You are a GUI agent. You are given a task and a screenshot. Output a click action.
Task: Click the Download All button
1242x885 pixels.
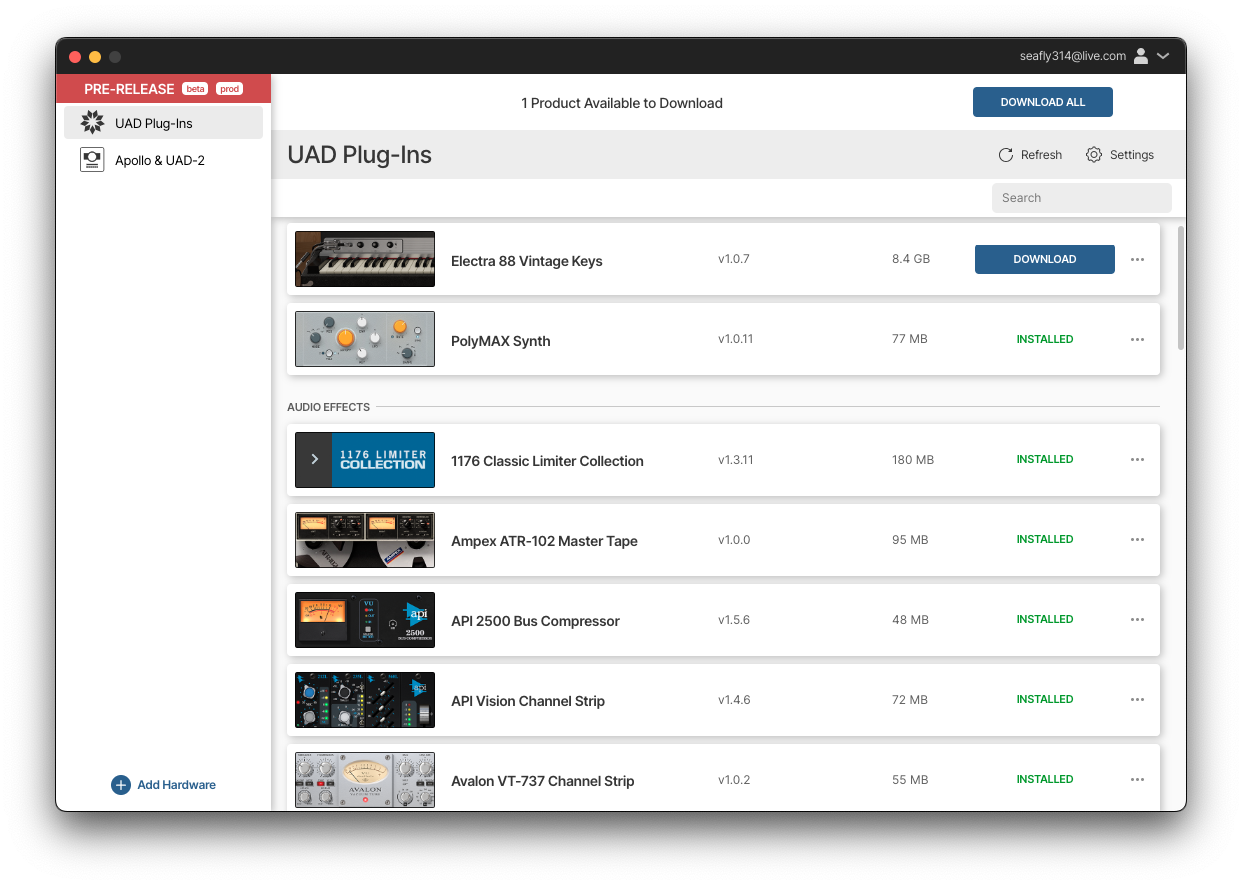1043,102
